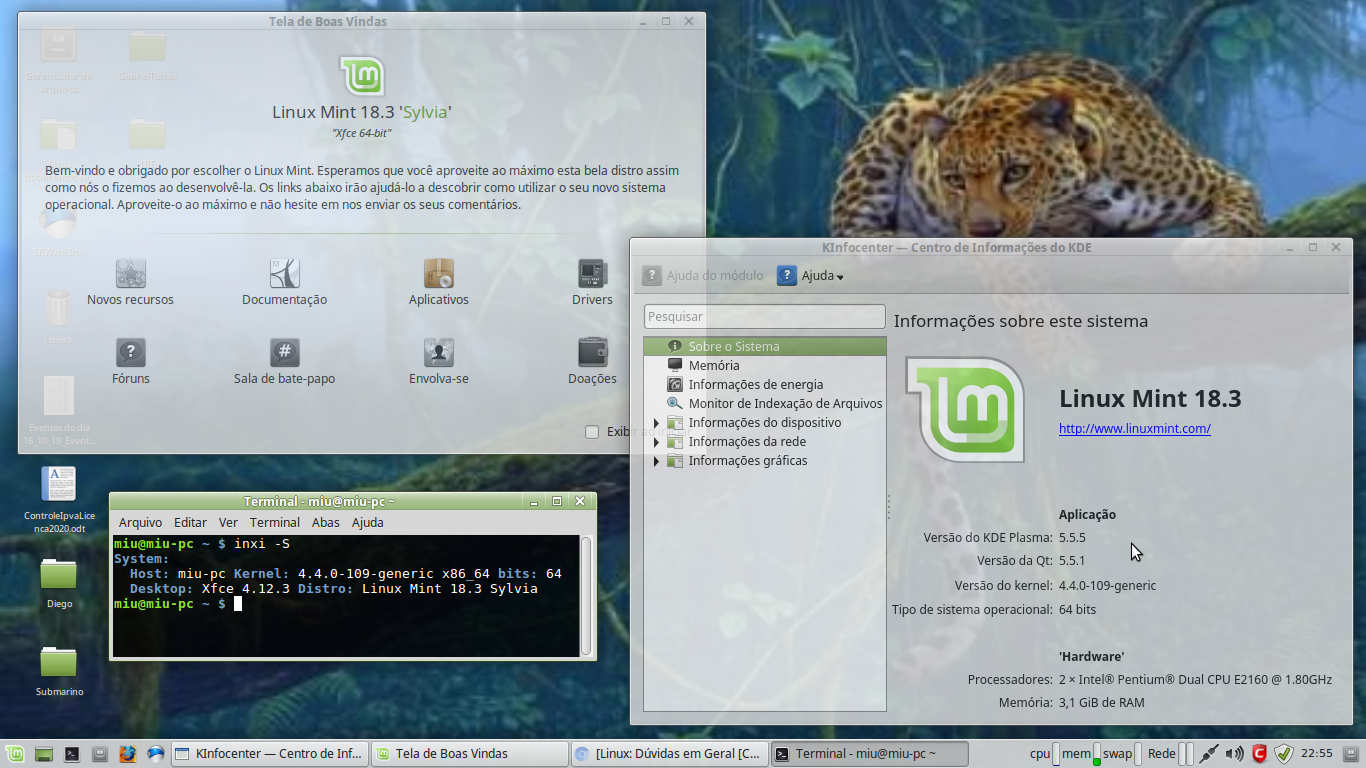Open the network connection tray icon
The image size is (1366, 768).
click(1209, 754)
